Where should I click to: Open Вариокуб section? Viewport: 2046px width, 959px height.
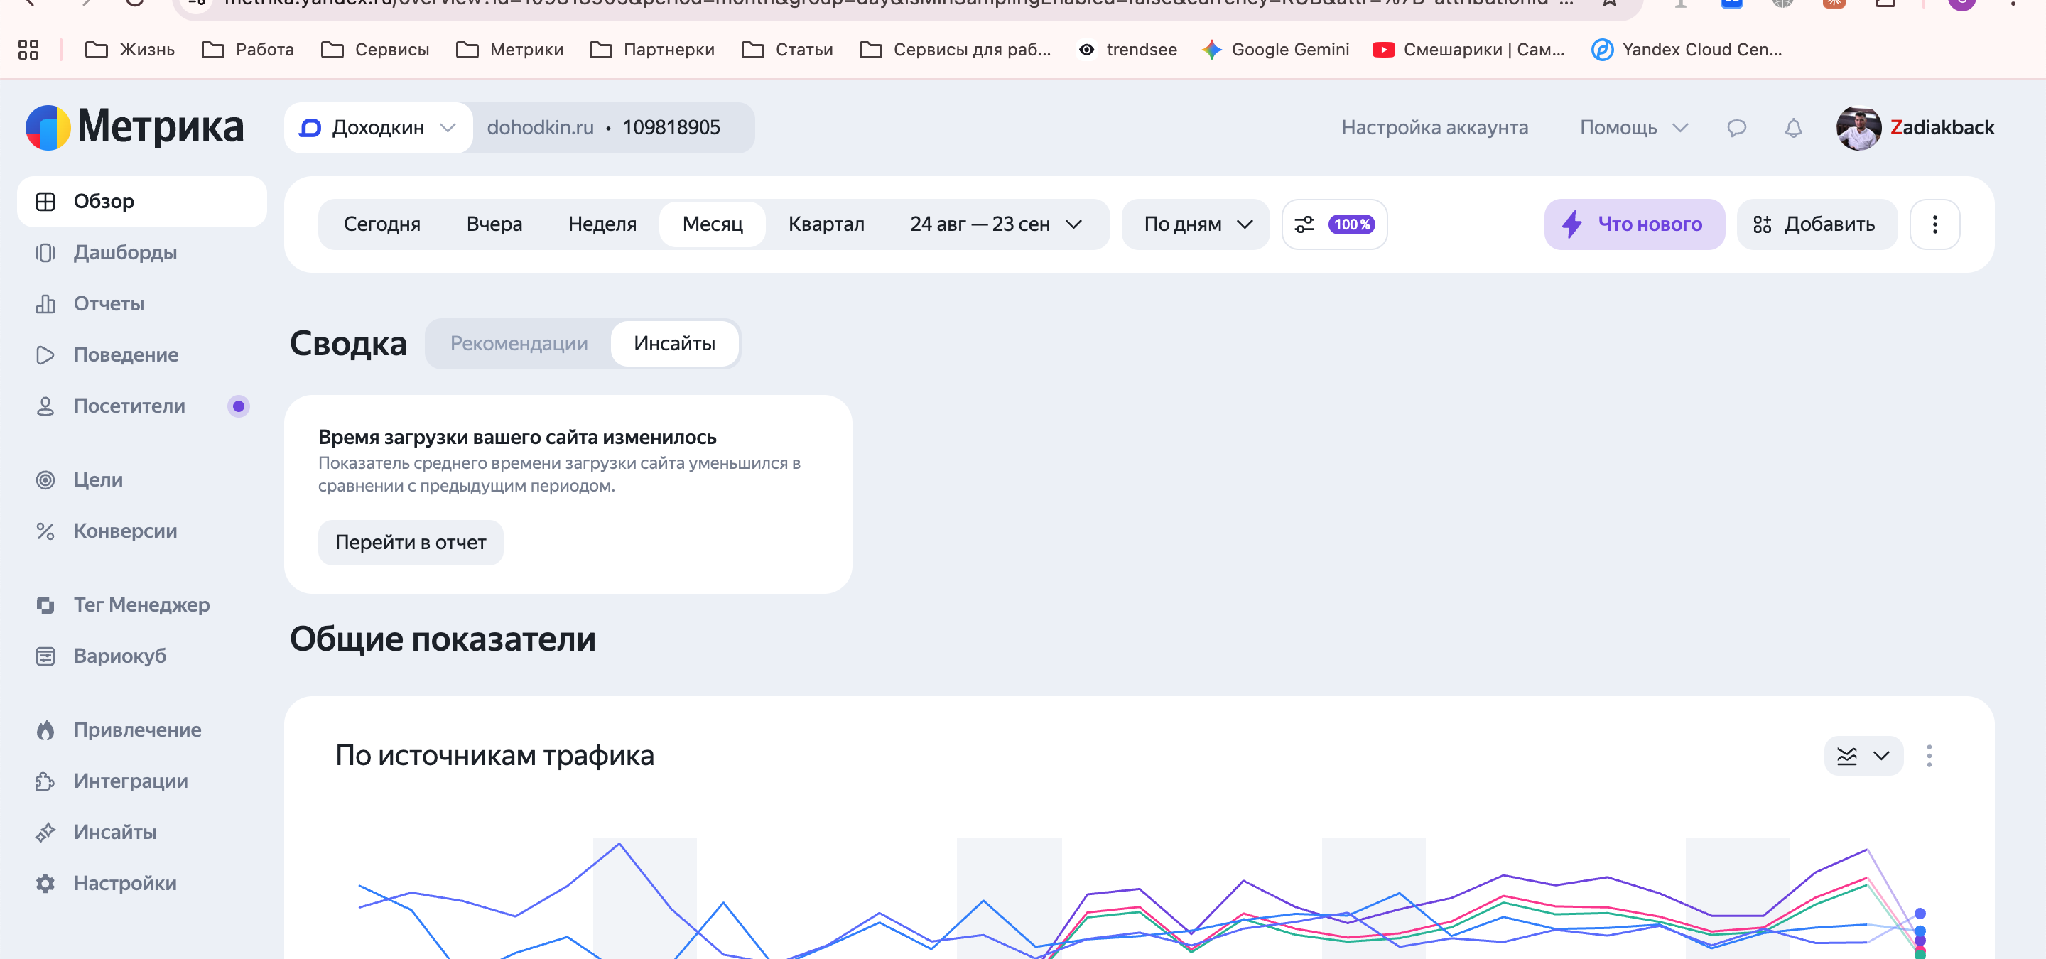pyautogui.click(x=119, y=656)
